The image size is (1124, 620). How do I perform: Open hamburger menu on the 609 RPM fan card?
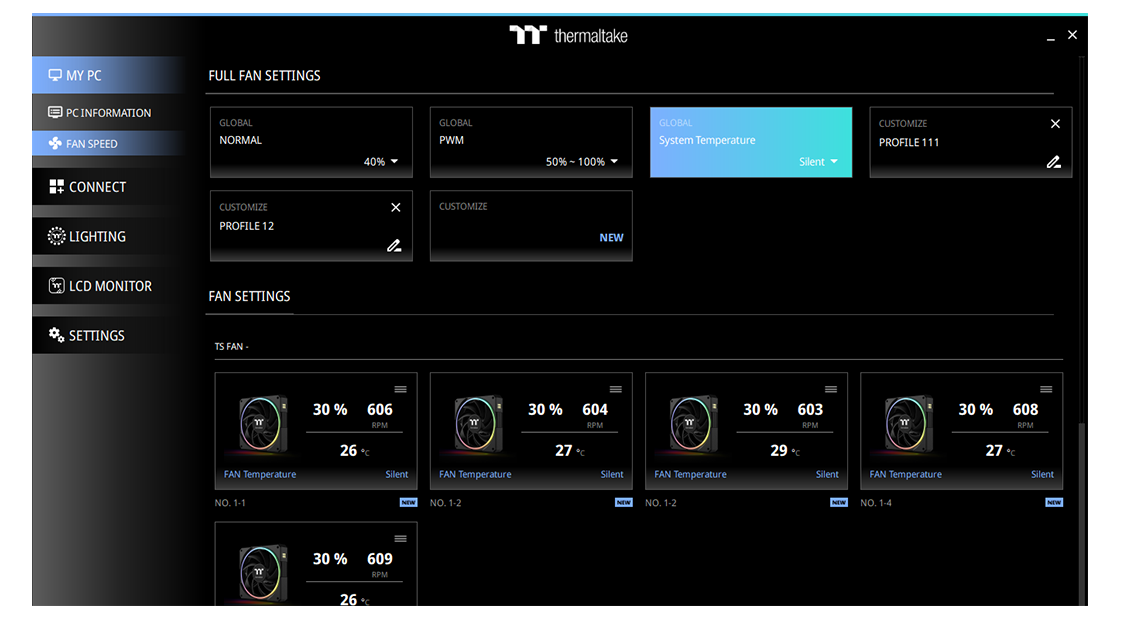(x=400, y=538)
